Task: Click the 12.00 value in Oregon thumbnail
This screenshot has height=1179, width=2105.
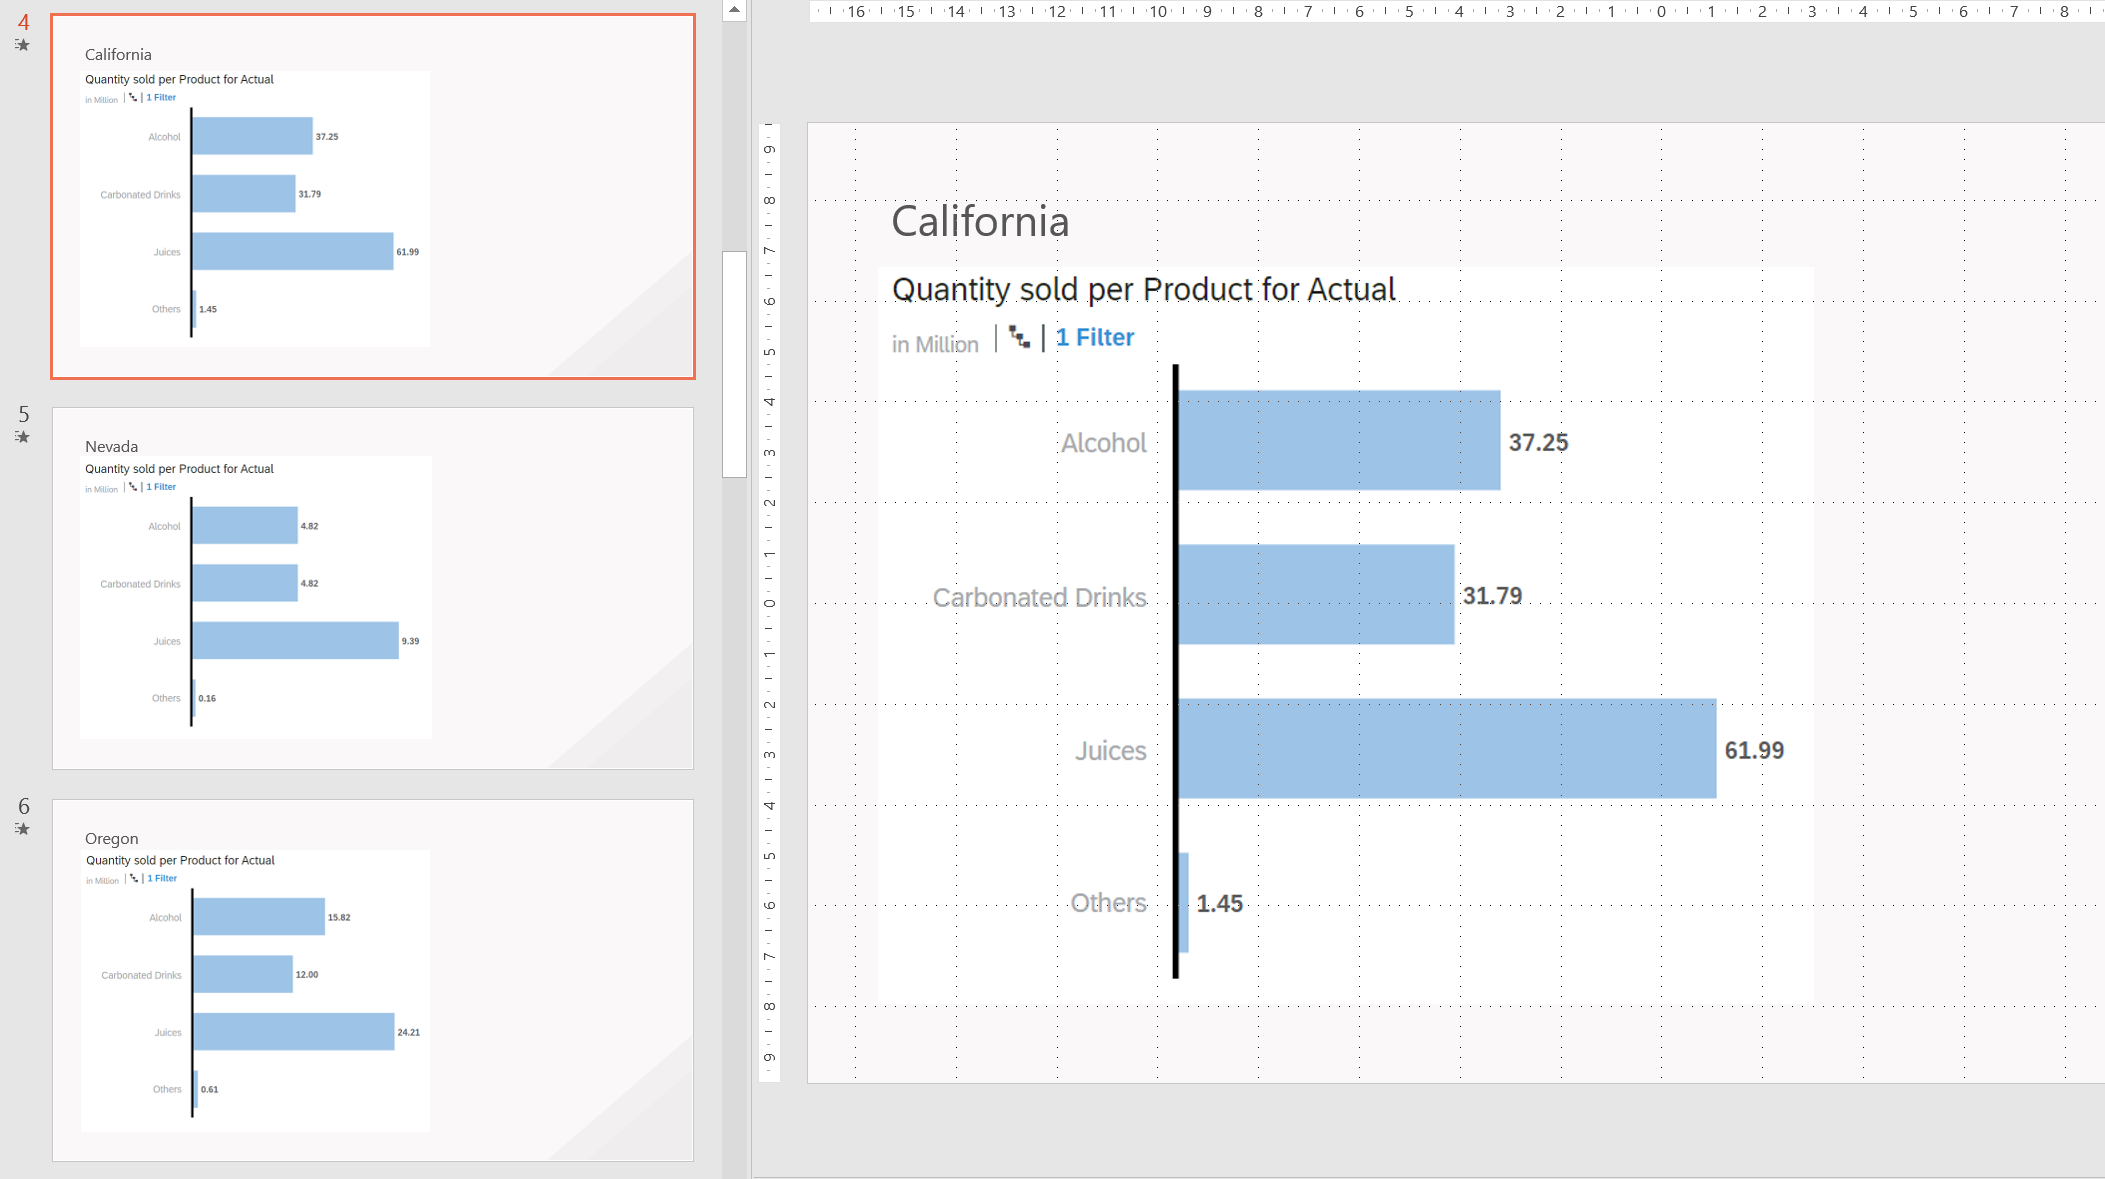Action: click(307, 974)
